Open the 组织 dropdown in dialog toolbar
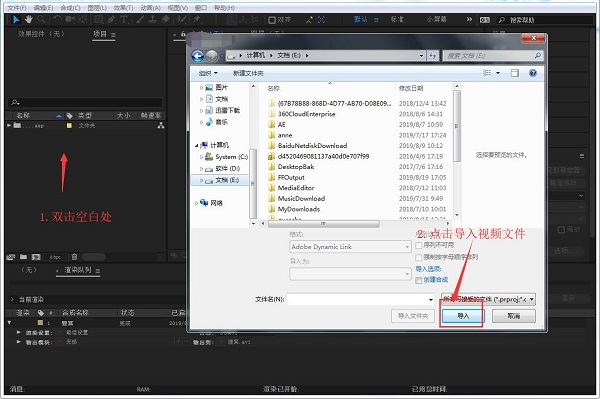The image size is (600, 399). pyautogui.click(x=209, y=73)
